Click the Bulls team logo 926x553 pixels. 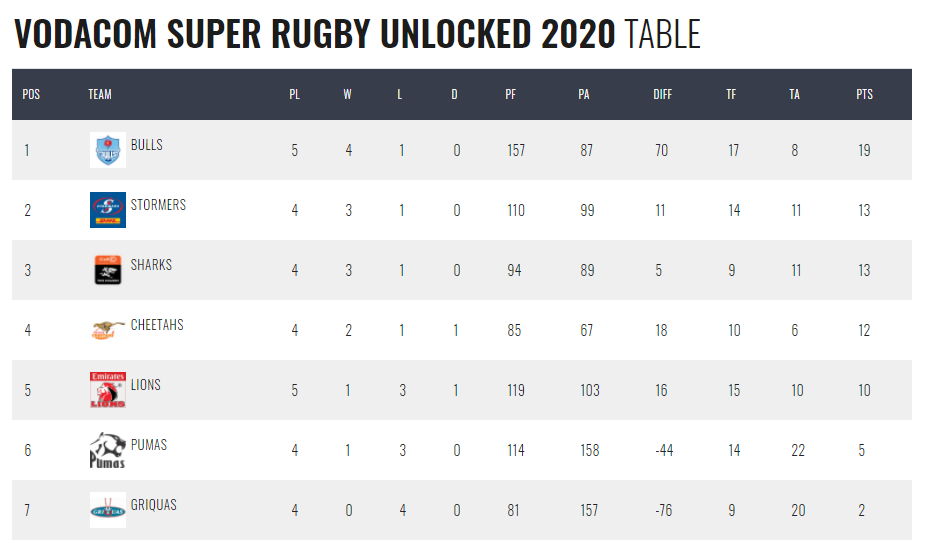point(107,150)
